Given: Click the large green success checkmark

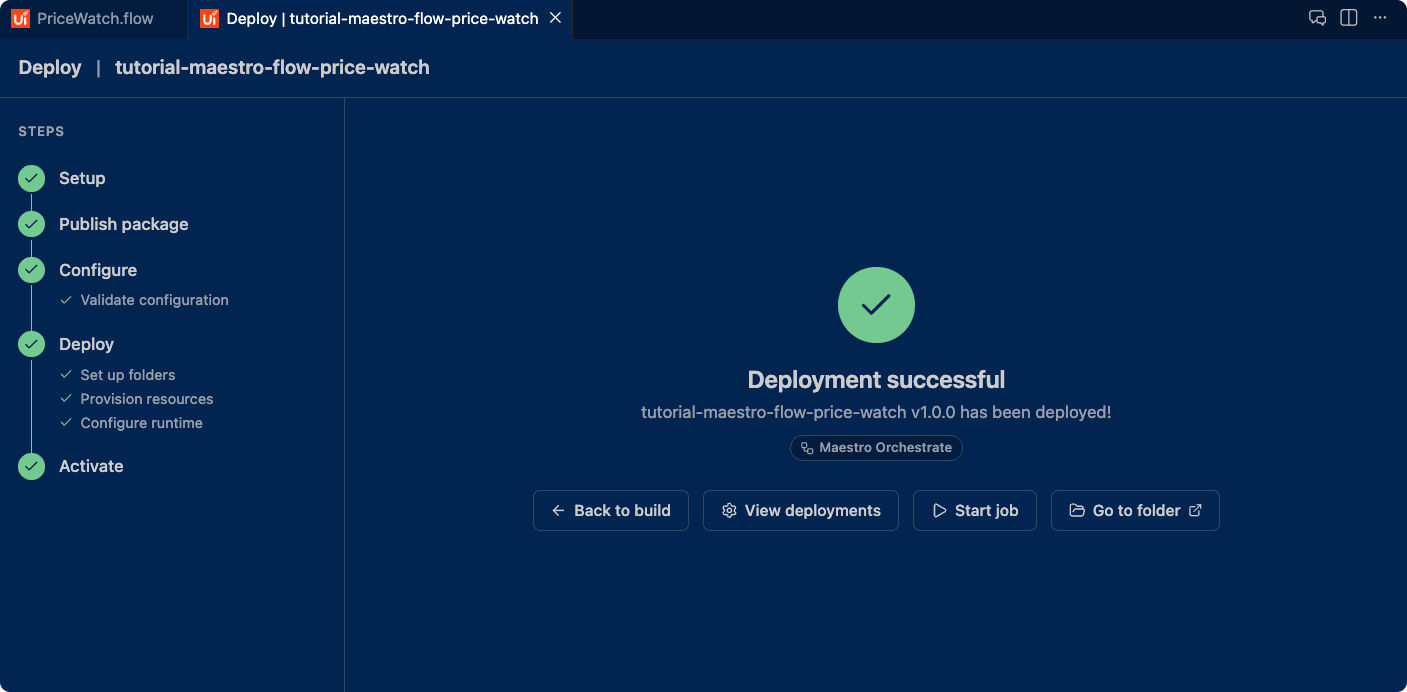Looking at the screenshot, I should point(876,305).
